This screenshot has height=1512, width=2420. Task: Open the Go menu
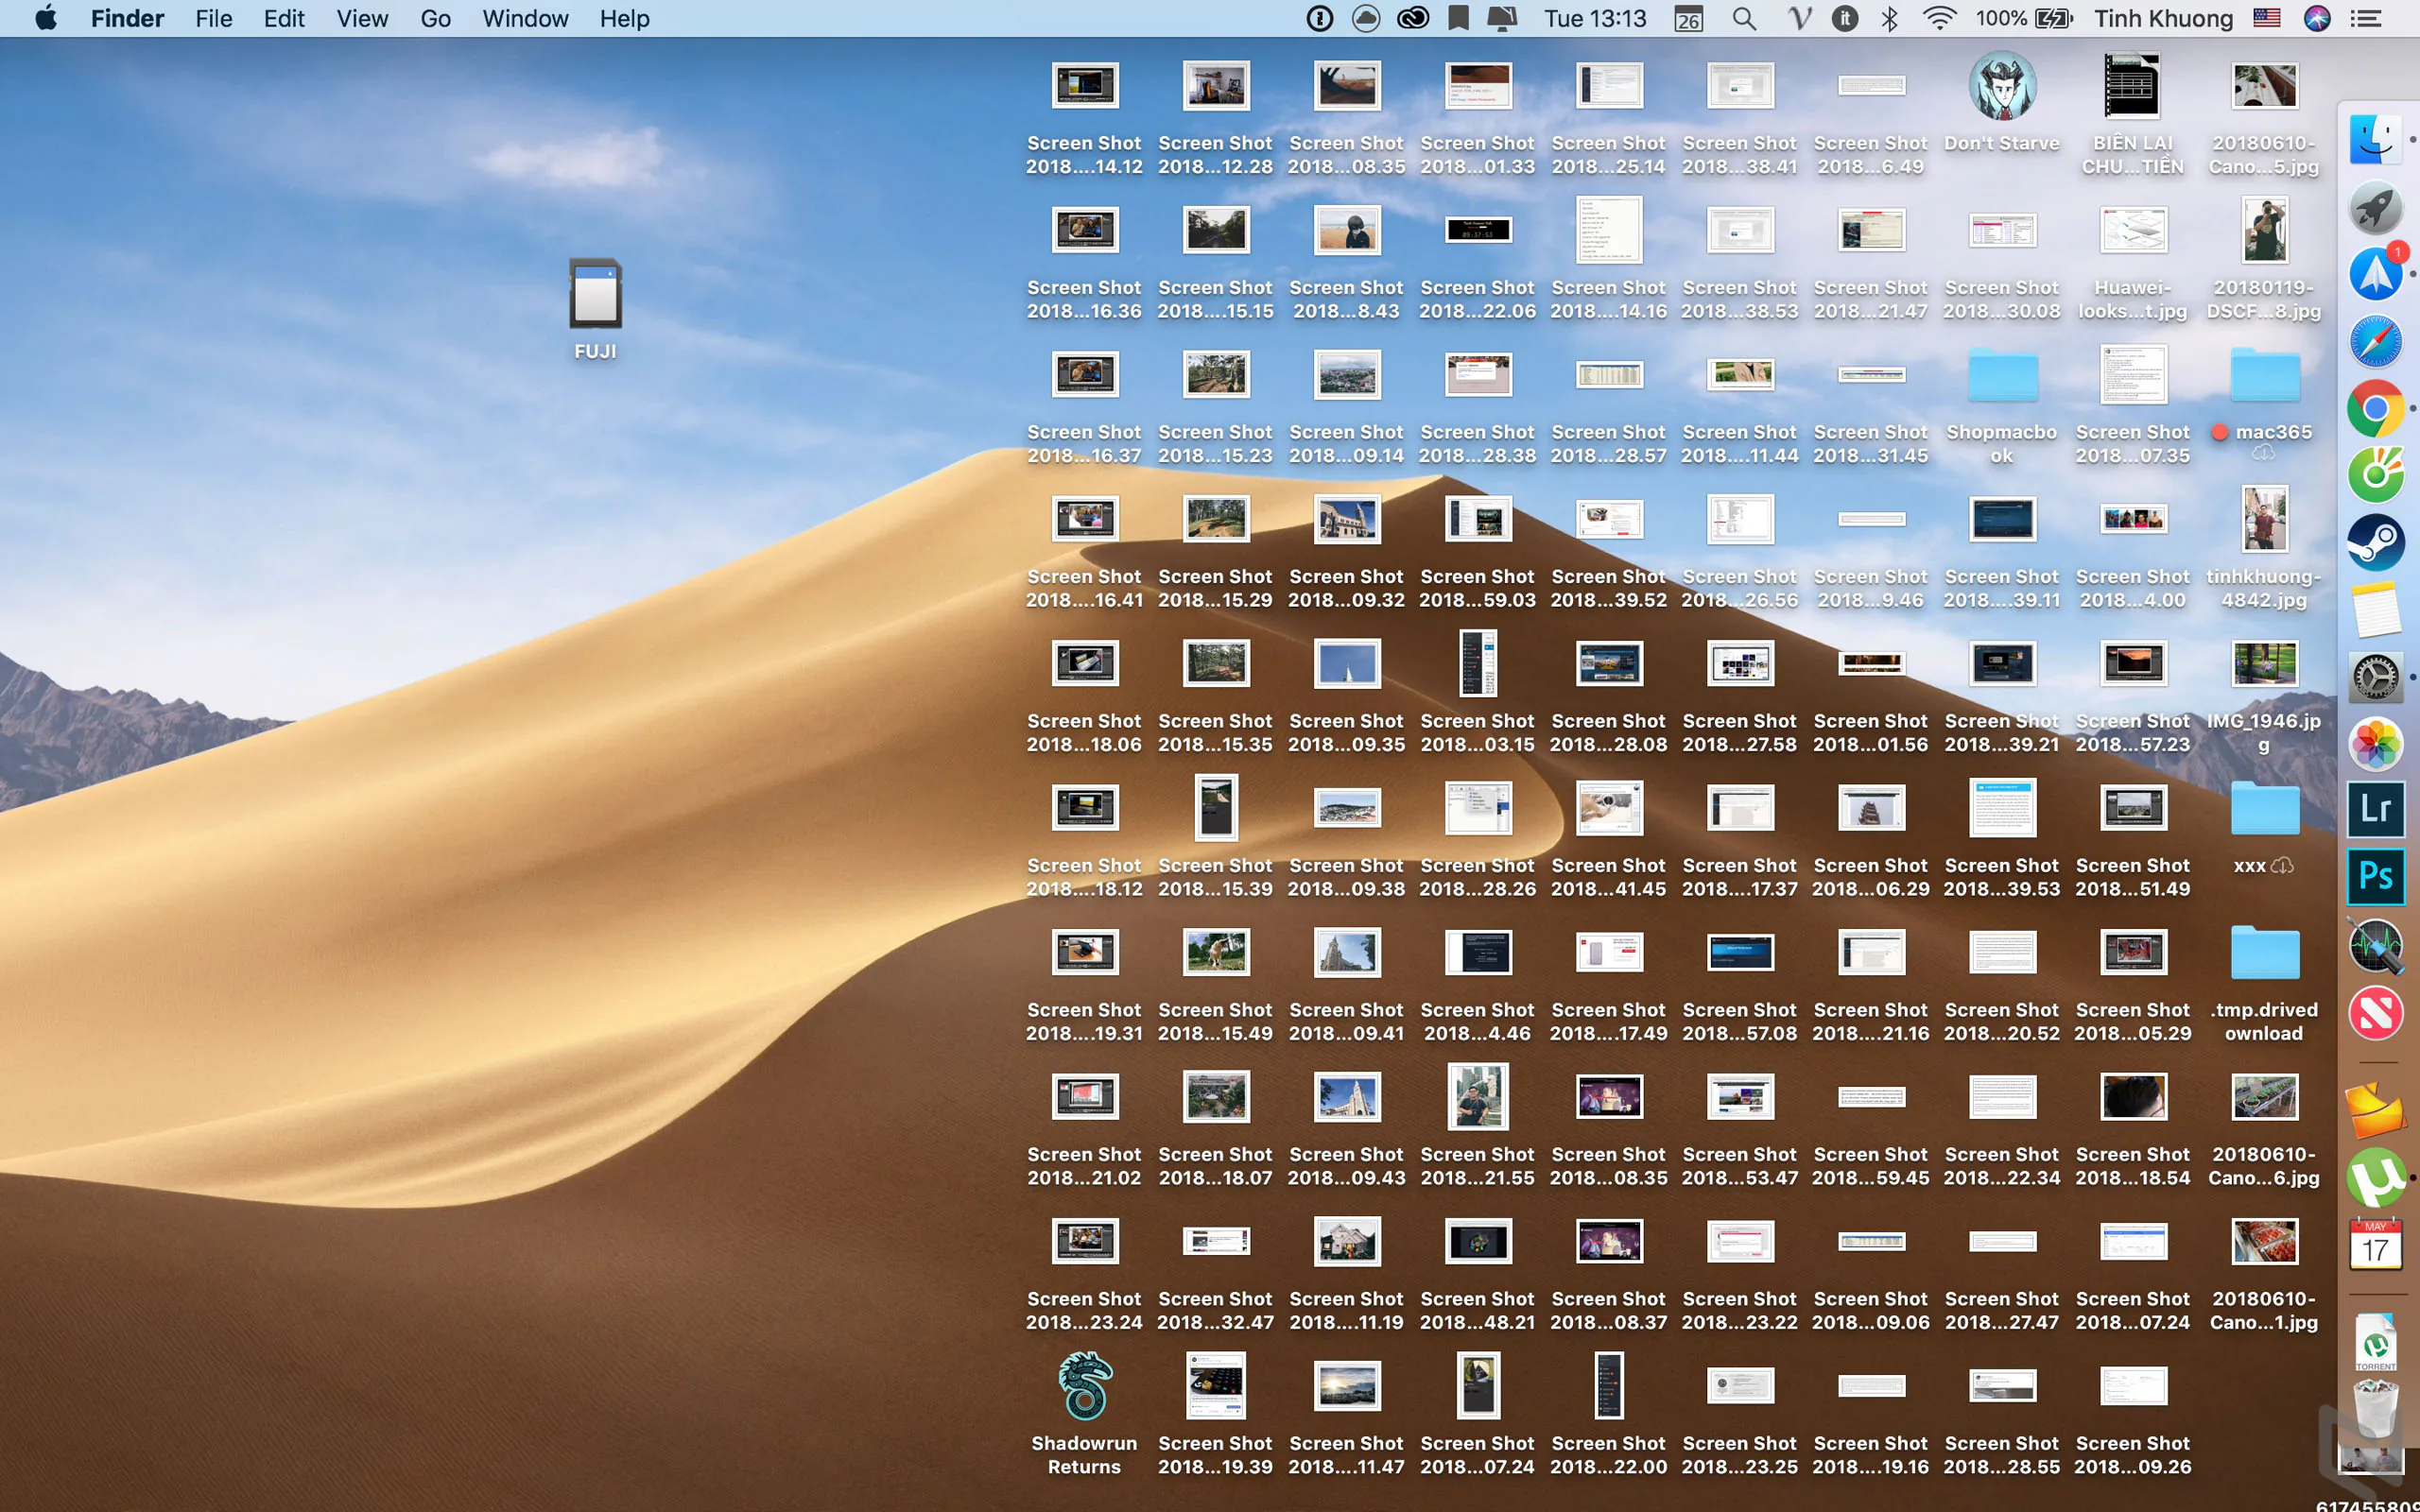click(x=435, y=18)
